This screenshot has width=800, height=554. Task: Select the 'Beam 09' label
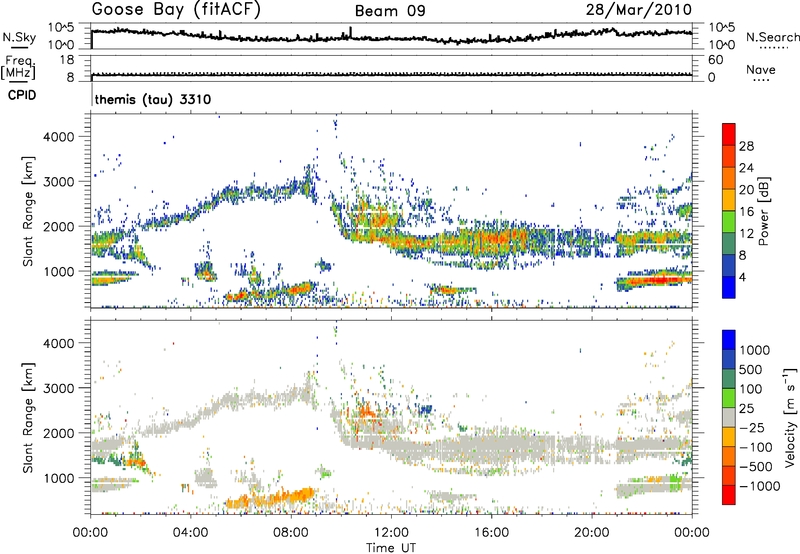[390, 11]
